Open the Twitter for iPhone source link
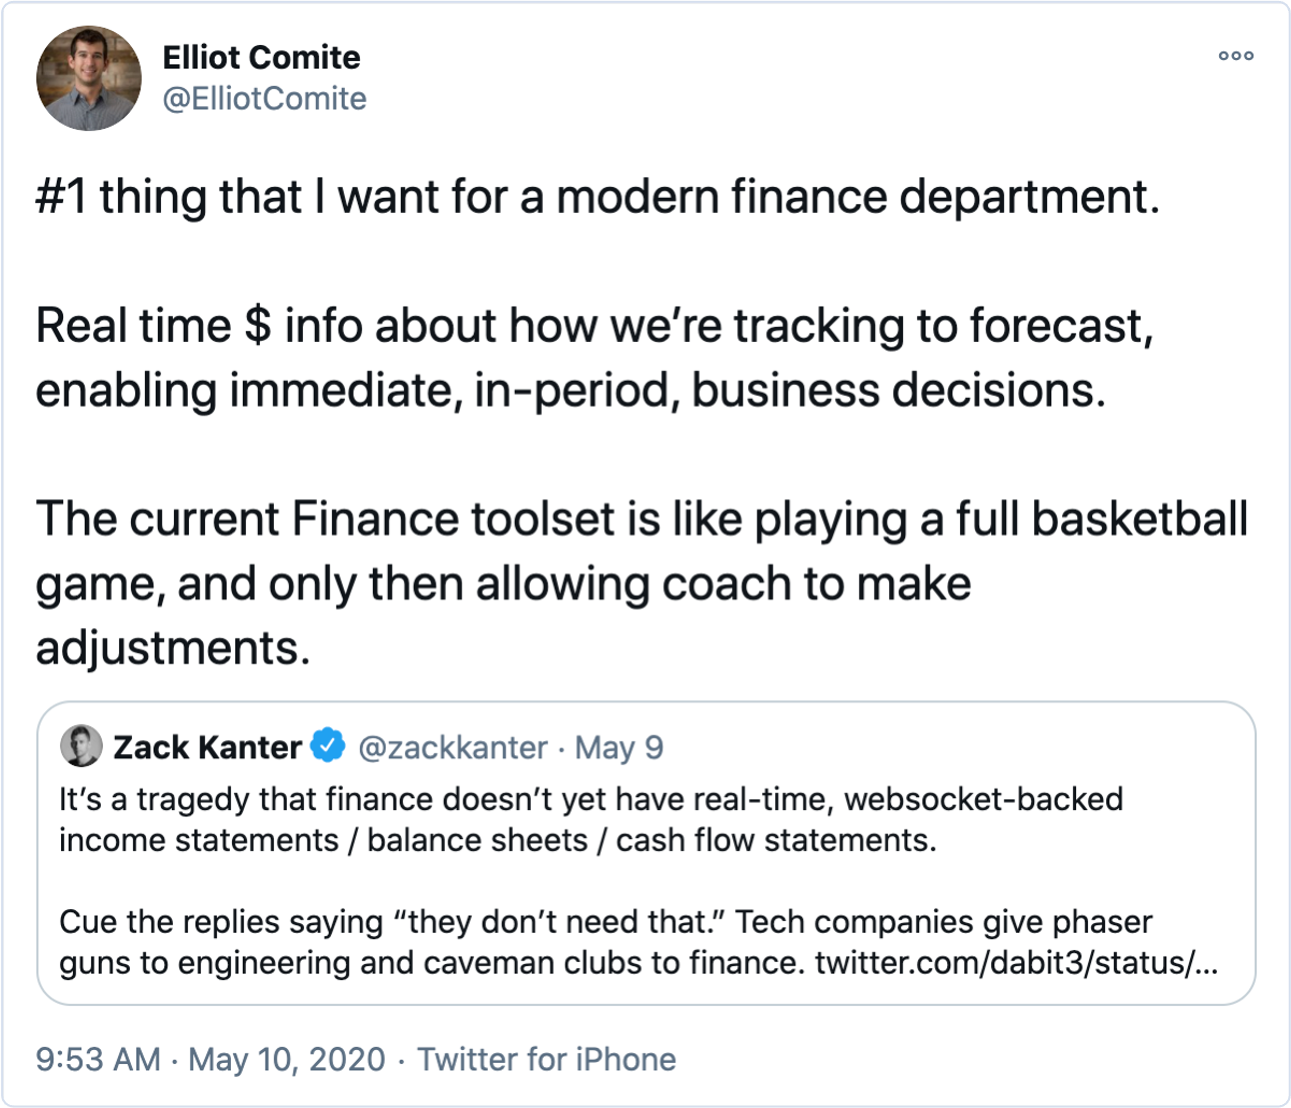Screen dimensions: 1291x1108 pos(546,1059)
